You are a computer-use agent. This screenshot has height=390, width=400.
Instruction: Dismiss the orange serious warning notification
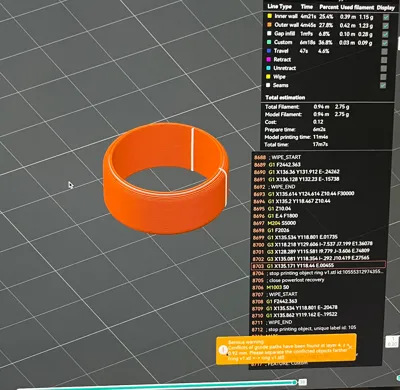point(350,347)
